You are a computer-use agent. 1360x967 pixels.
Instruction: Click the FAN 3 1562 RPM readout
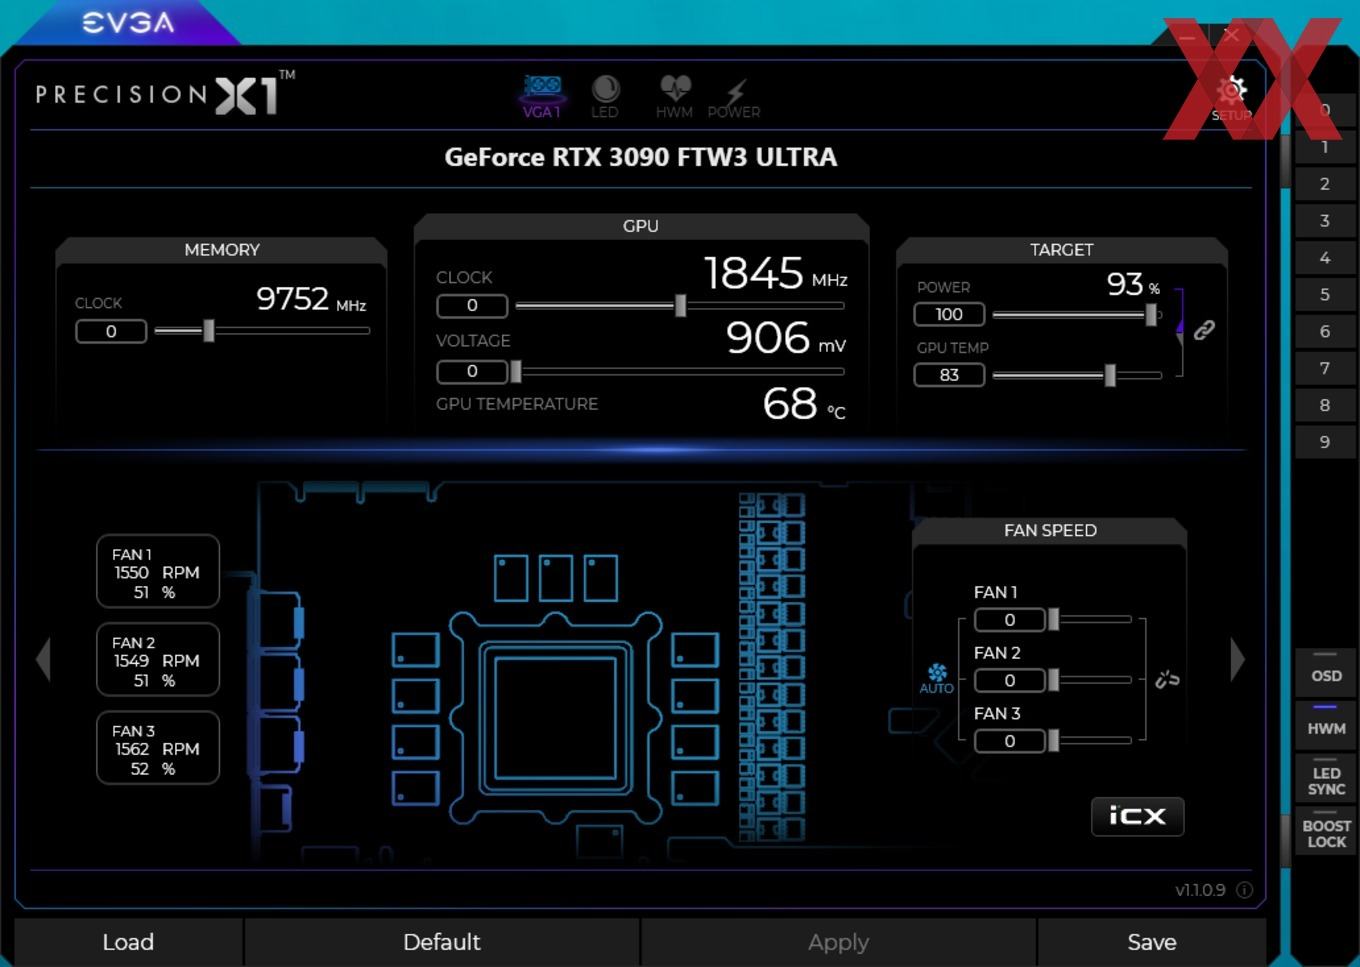pyautogui.click(x=157, y=748)
